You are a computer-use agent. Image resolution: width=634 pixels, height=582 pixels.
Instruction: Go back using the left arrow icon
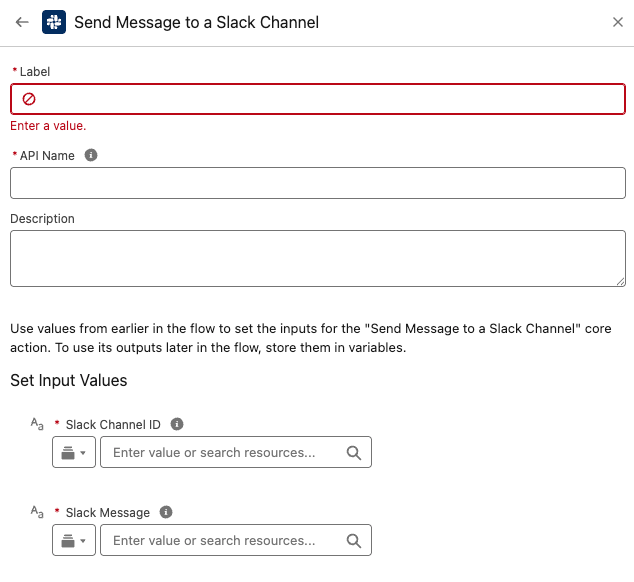(22, 22)
